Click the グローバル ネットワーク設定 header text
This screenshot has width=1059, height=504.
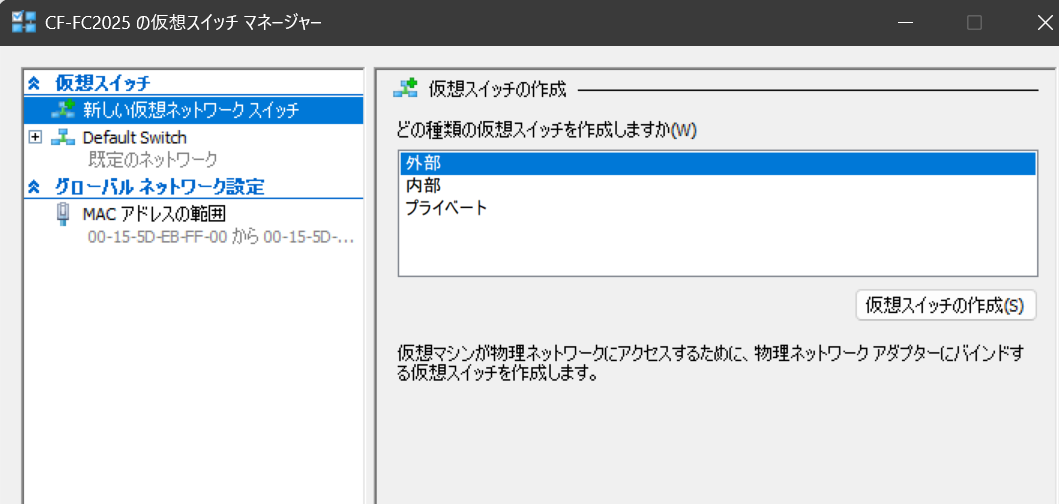click(159, 186)
